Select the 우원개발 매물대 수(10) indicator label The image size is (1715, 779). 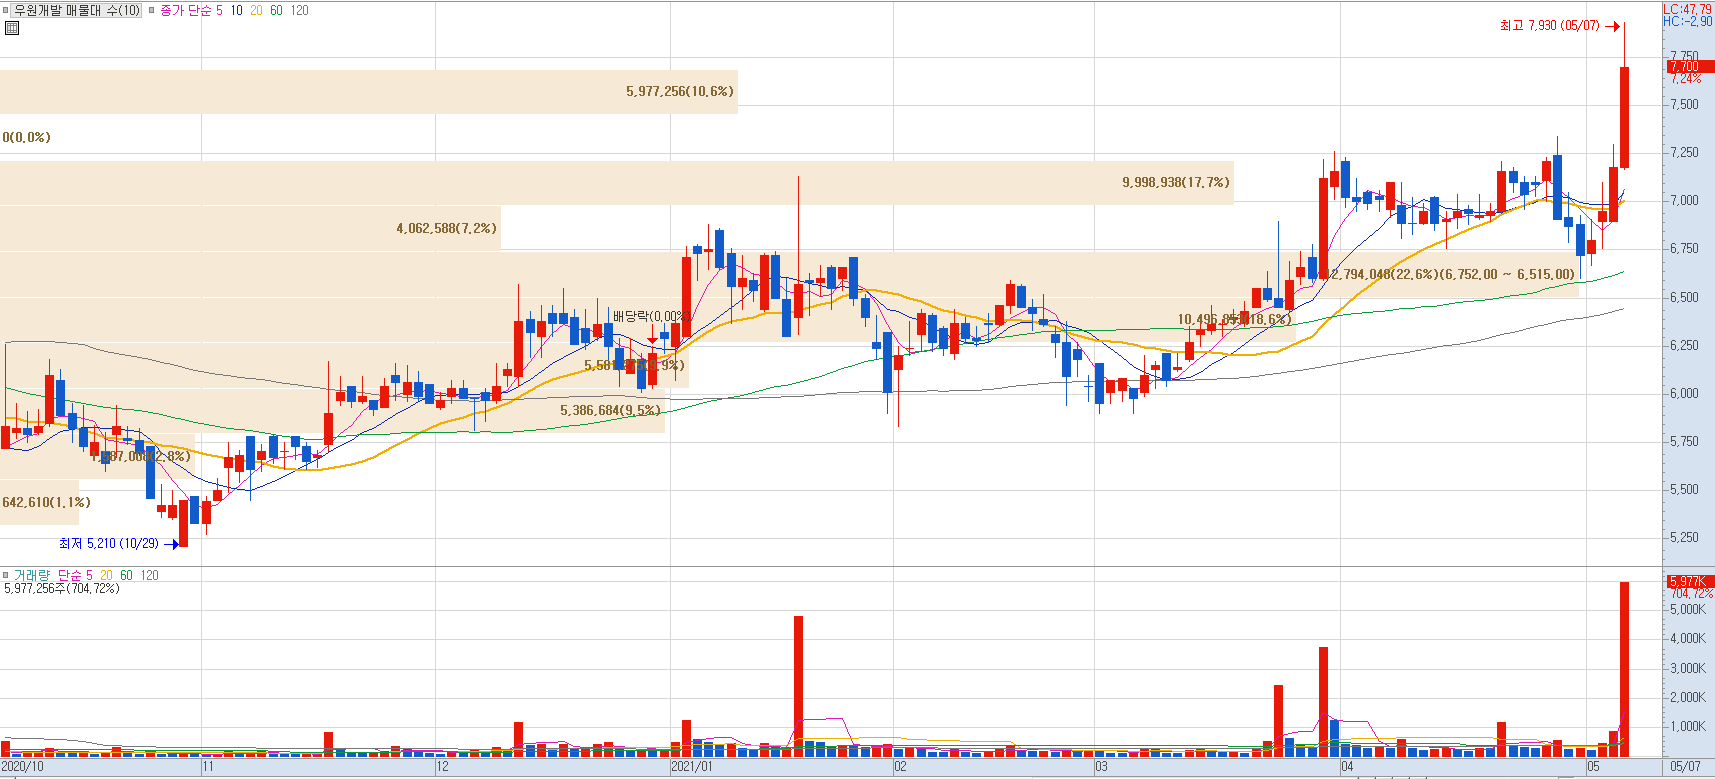coord(77,10)
